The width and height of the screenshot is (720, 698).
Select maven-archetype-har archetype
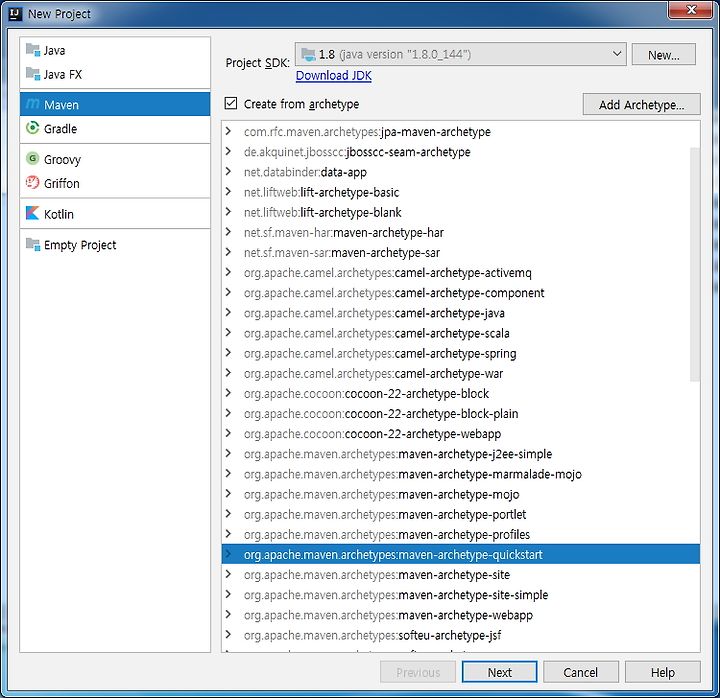[461, 232]
